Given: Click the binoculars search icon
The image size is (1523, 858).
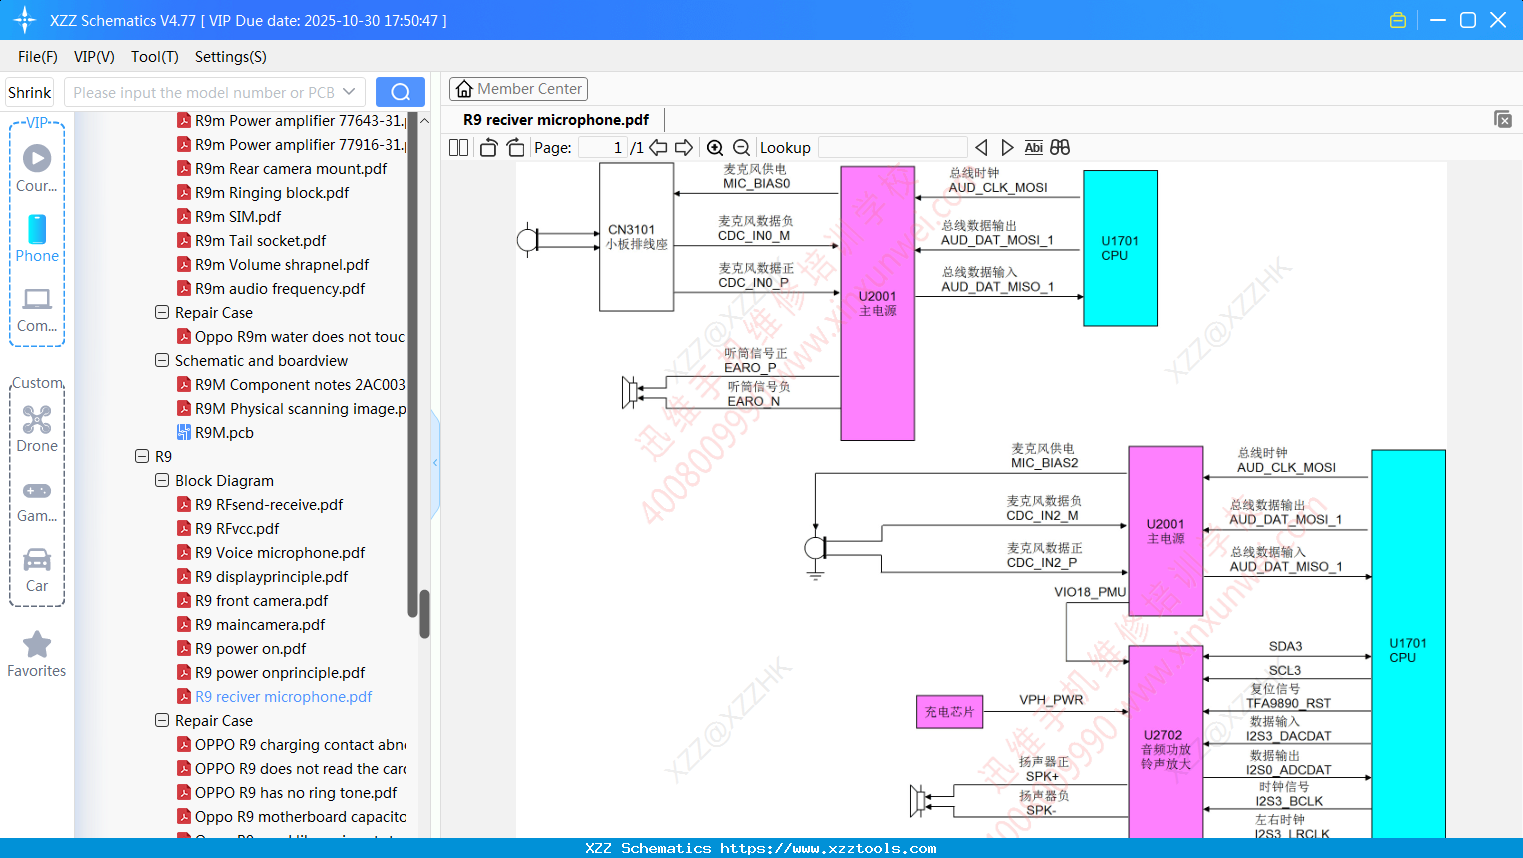Looking at the screenshot, I should [1060, 147].
